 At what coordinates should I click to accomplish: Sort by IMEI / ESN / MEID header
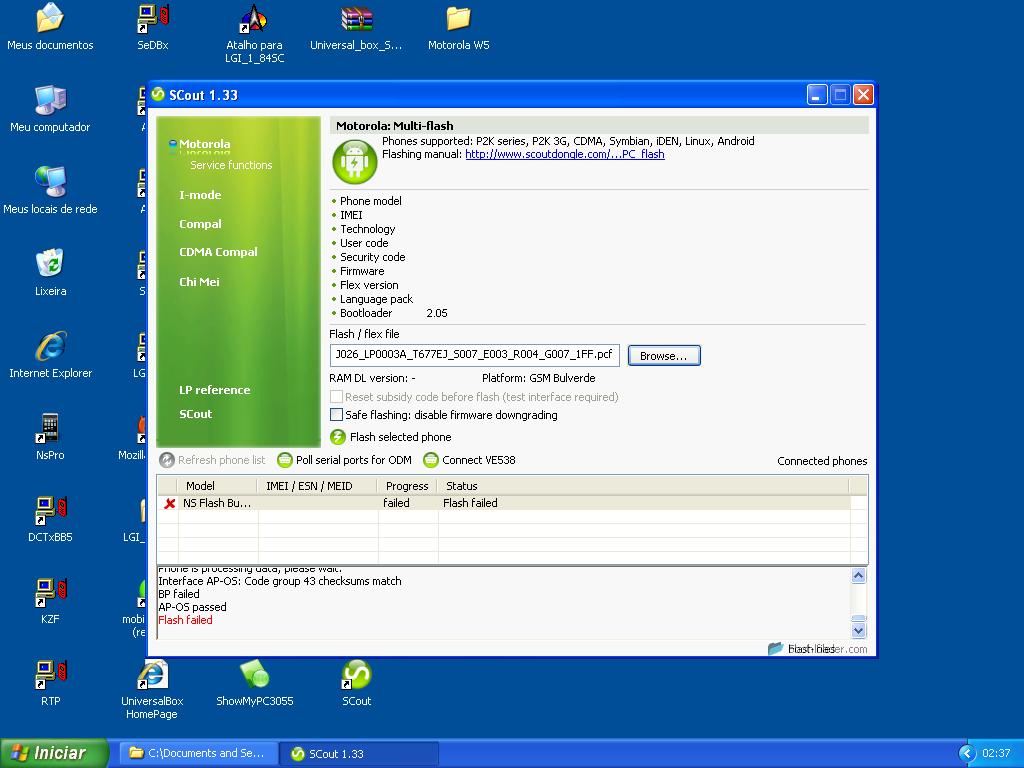click(317, 486)
